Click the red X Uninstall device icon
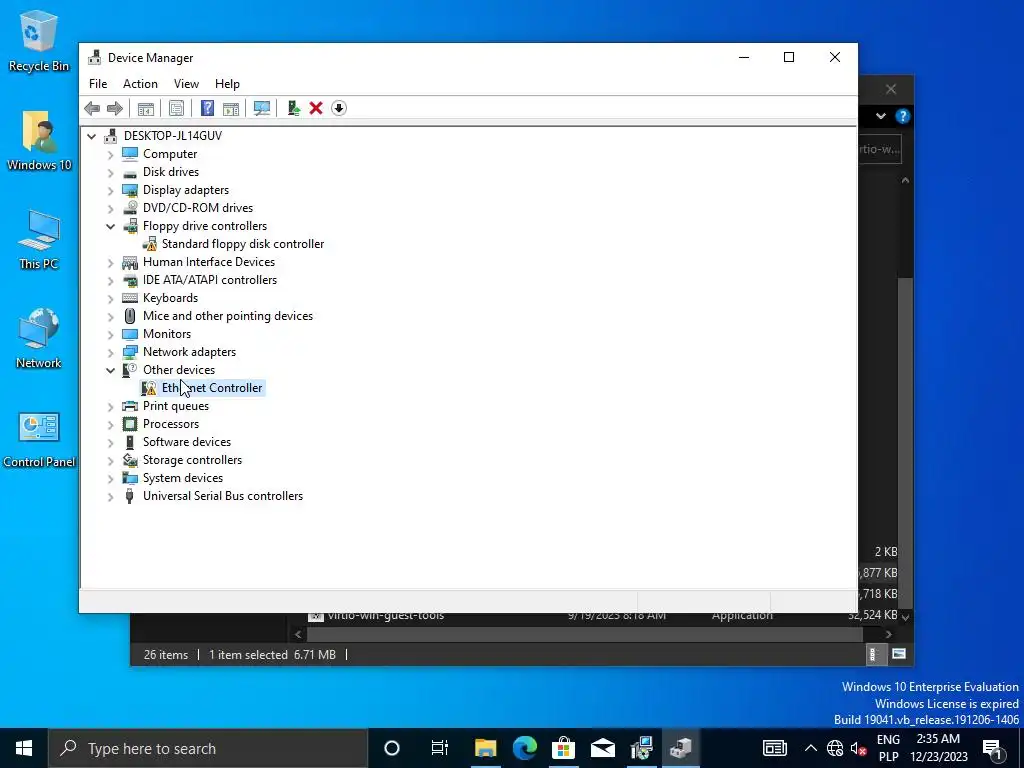 pos(316,108)
